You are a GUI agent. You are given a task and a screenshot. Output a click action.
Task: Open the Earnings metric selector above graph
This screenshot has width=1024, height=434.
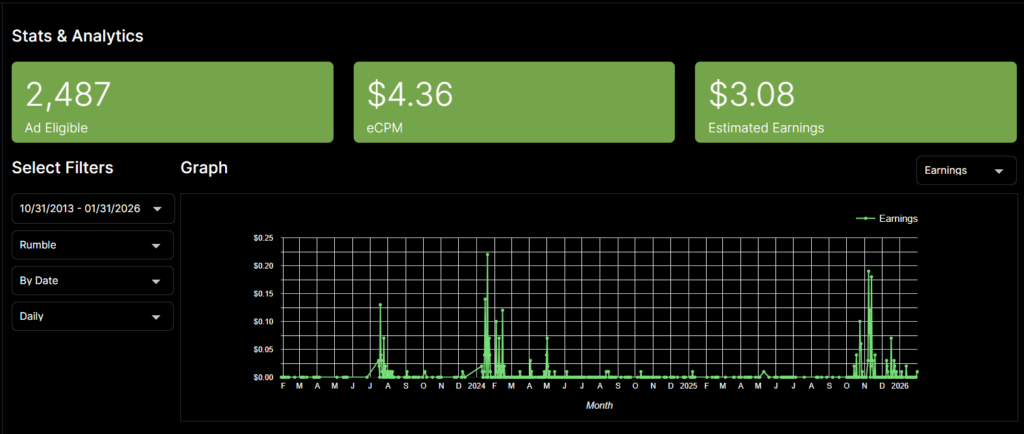click(x=965, y=171)
